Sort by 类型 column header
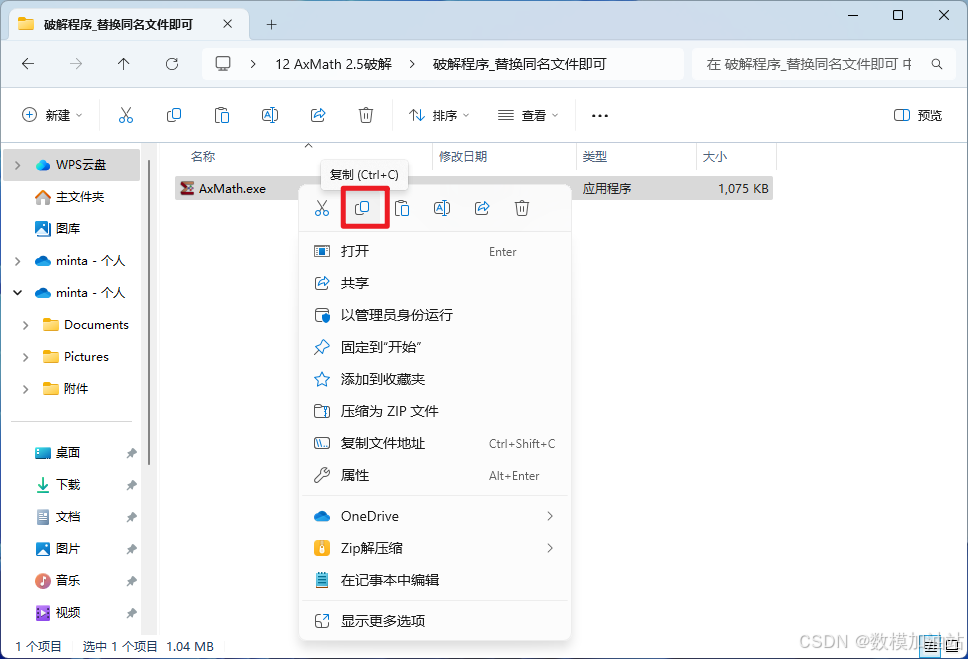 coord(595,157)
